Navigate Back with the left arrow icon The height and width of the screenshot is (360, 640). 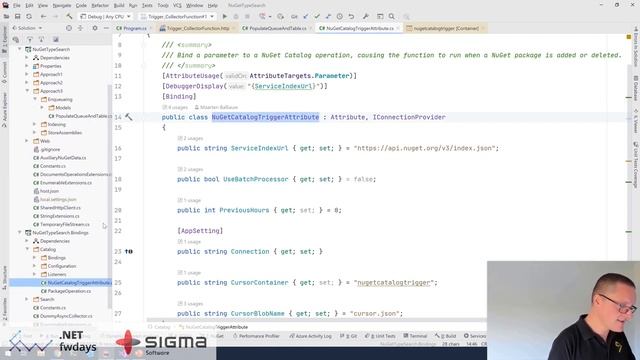(43, 16)
